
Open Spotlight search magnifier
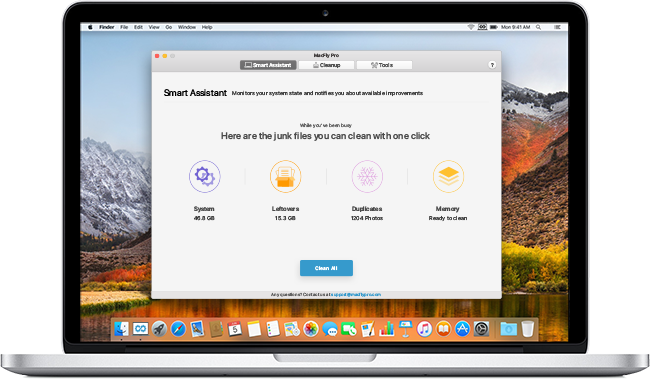(x=538, y=27)
